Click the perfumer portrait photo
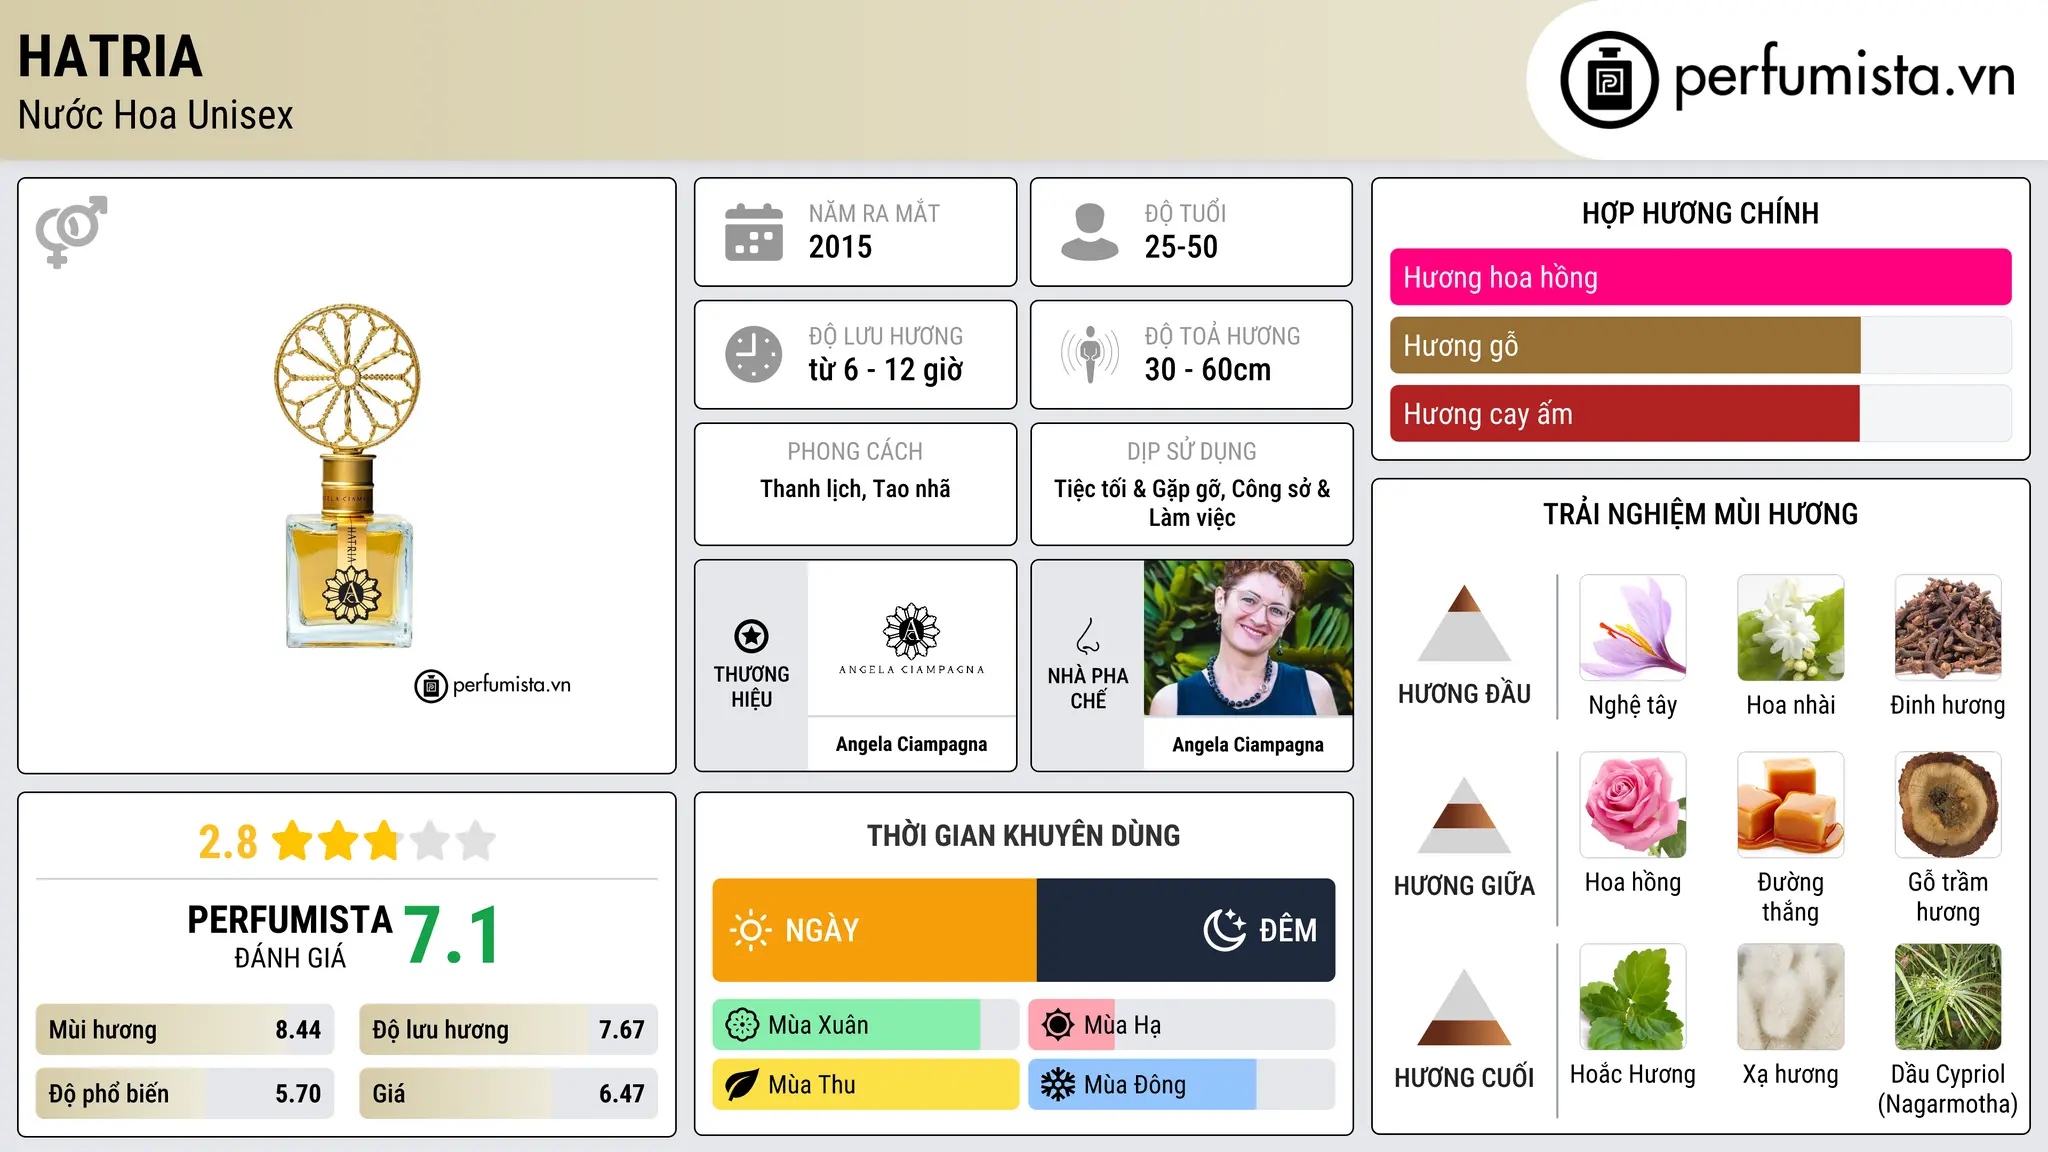This screenshot has width=2048, height=1152. [1248, 639]
